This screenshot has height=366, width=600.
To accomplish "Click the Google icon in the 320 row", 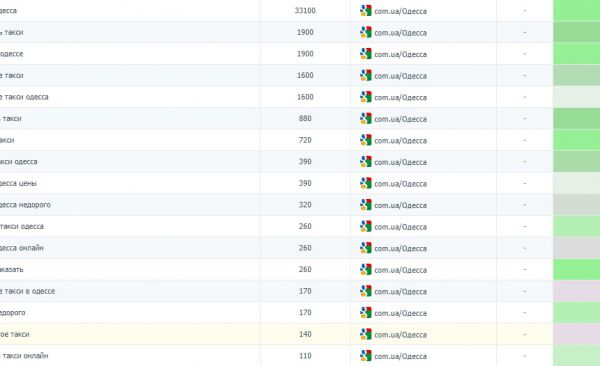I will coord(366,205).
